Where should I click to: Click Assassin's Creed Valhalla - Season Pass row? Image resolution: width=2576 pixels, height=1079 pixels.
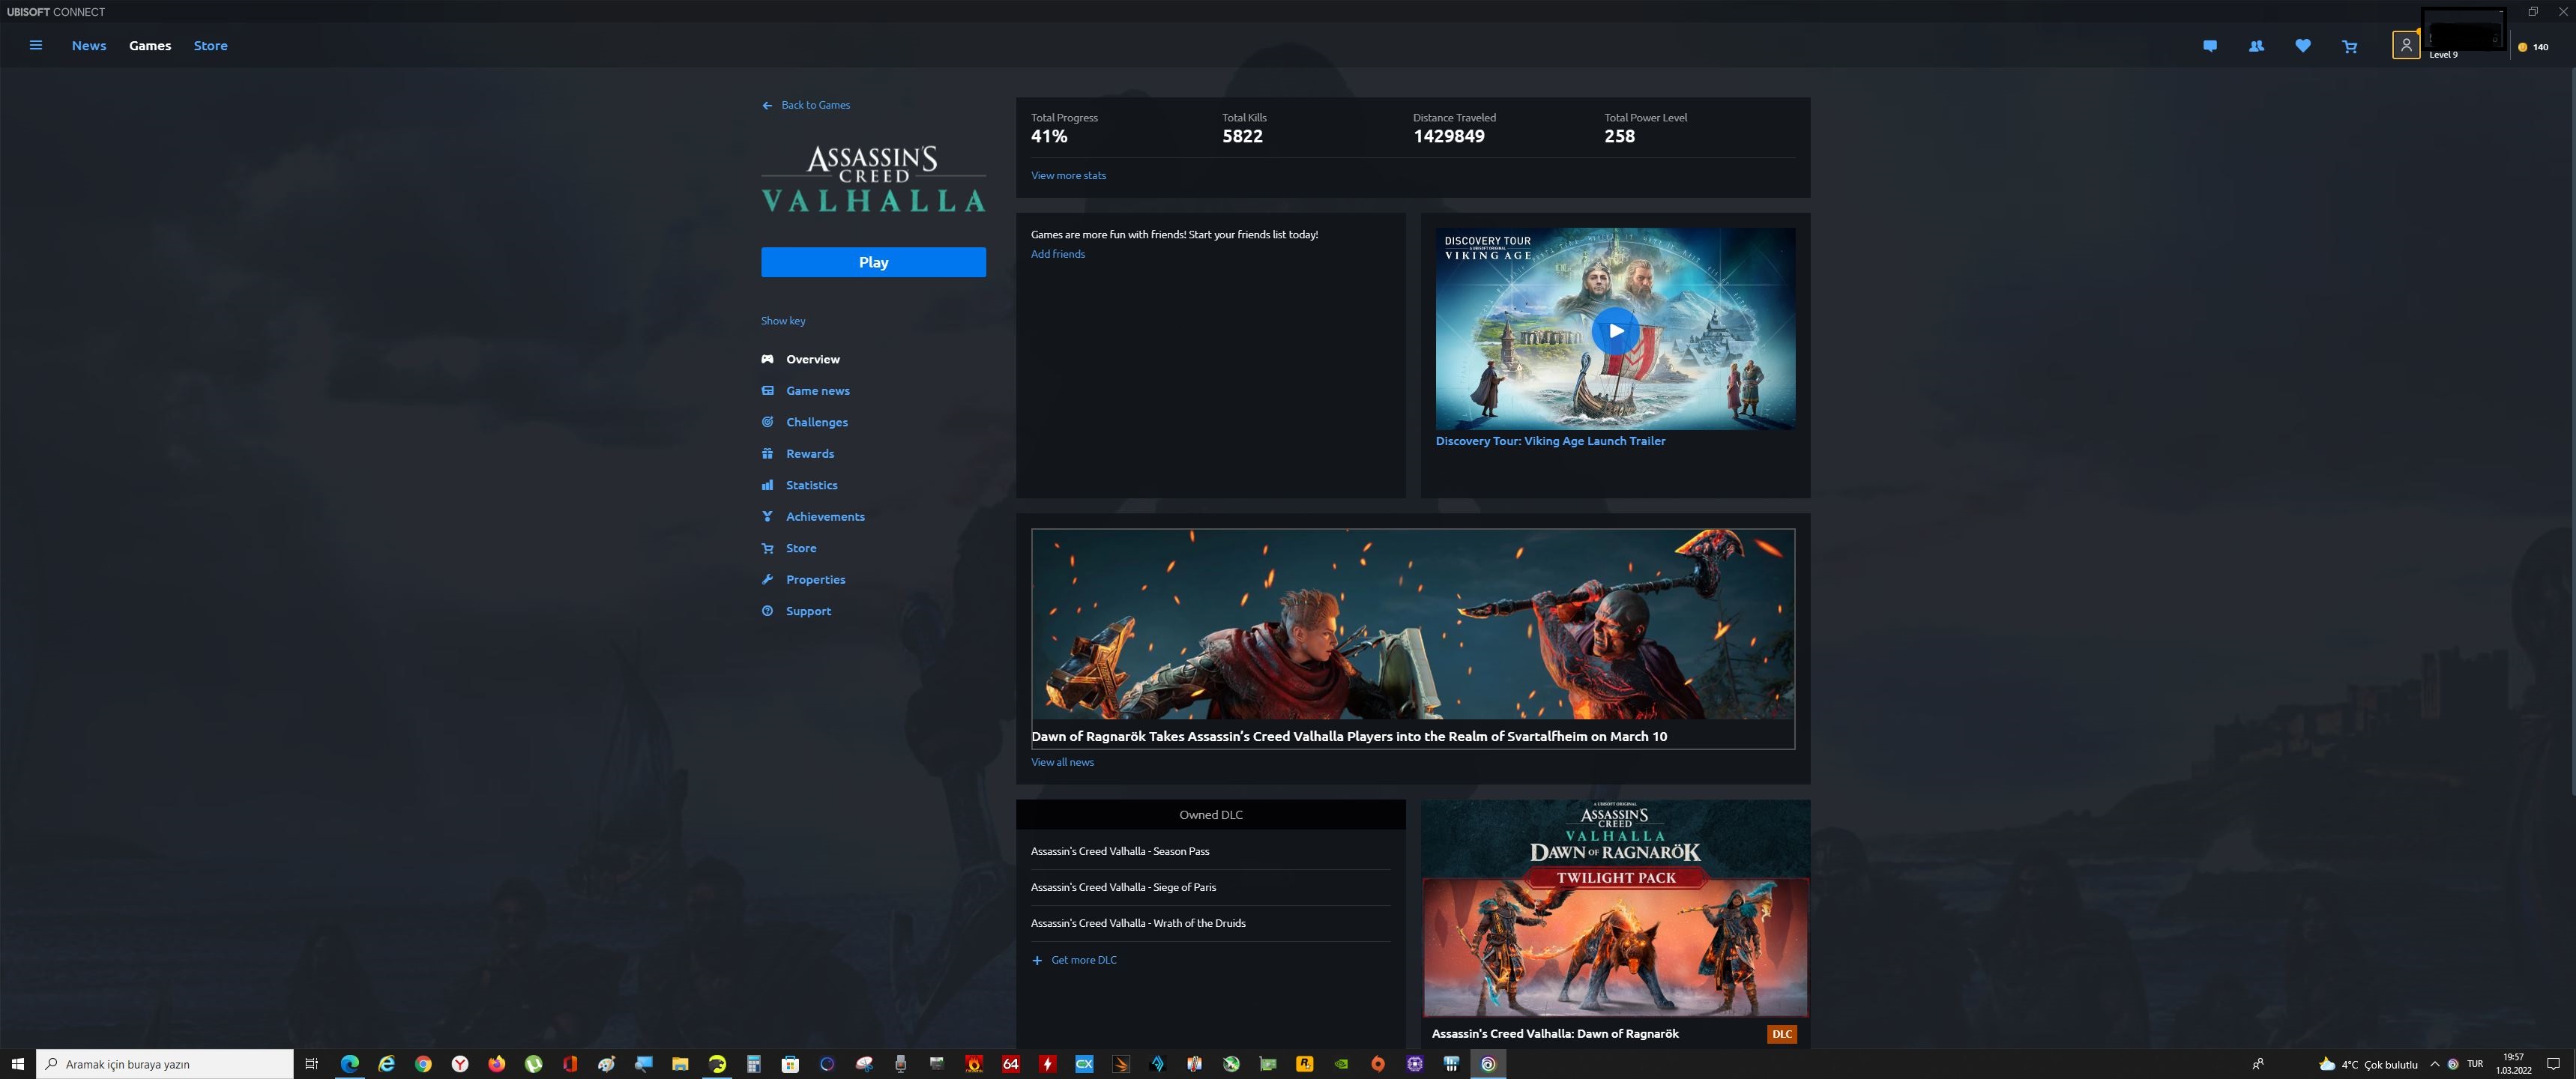[1211, 851]
